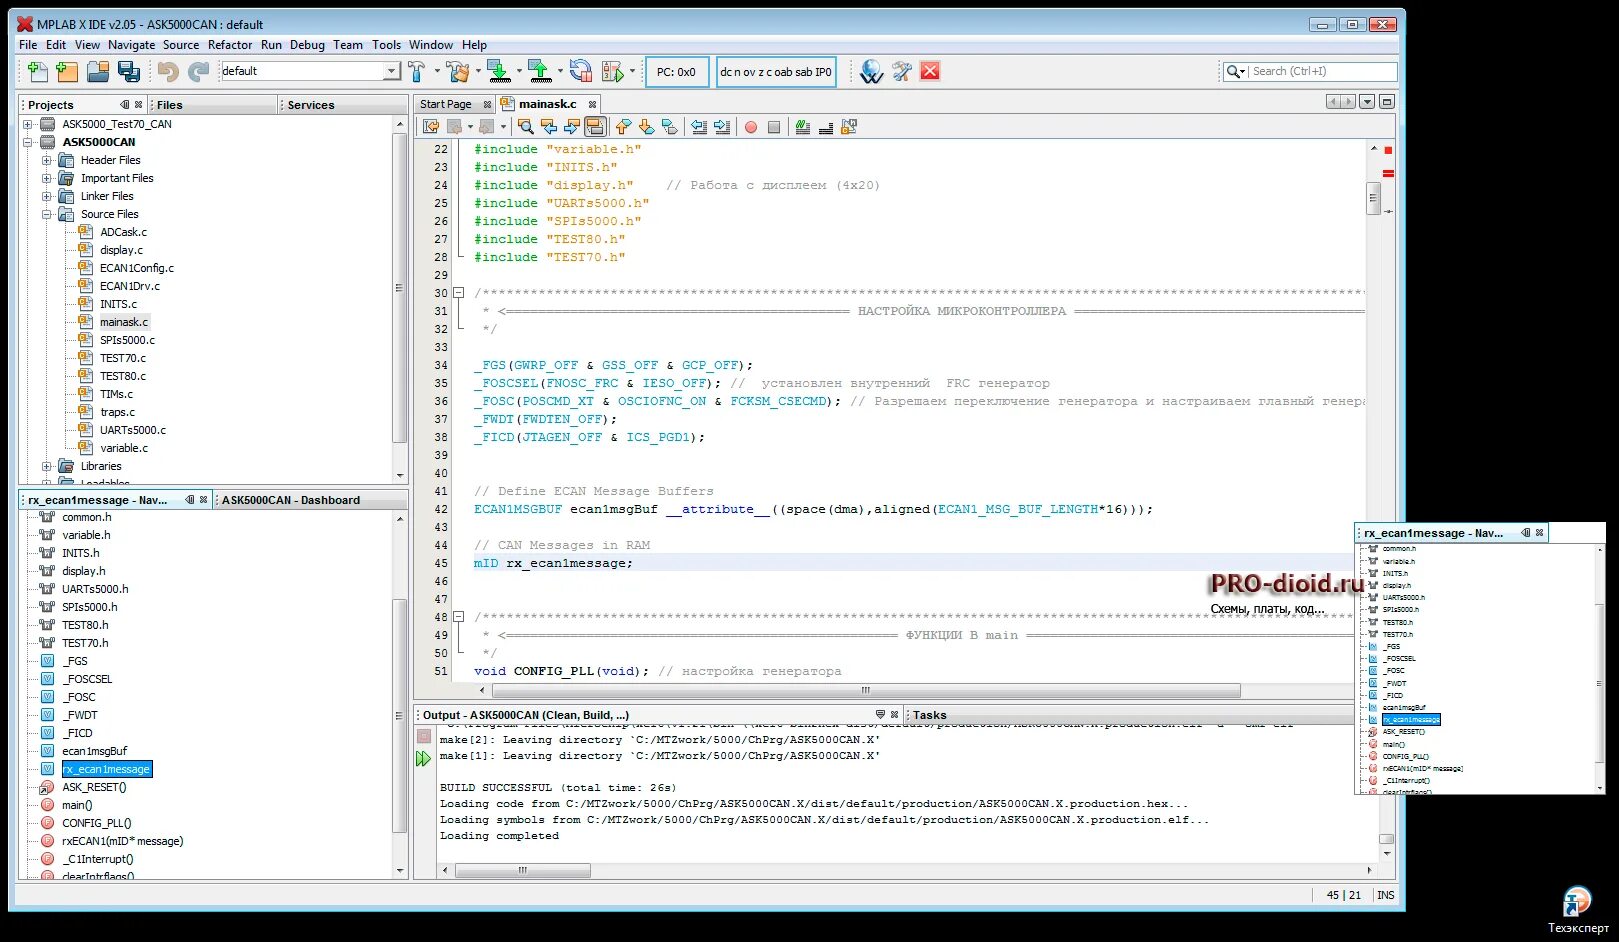The image size is (1619, 942).
Task: Click the New Project toolbar icon
Action: [67, 71]
